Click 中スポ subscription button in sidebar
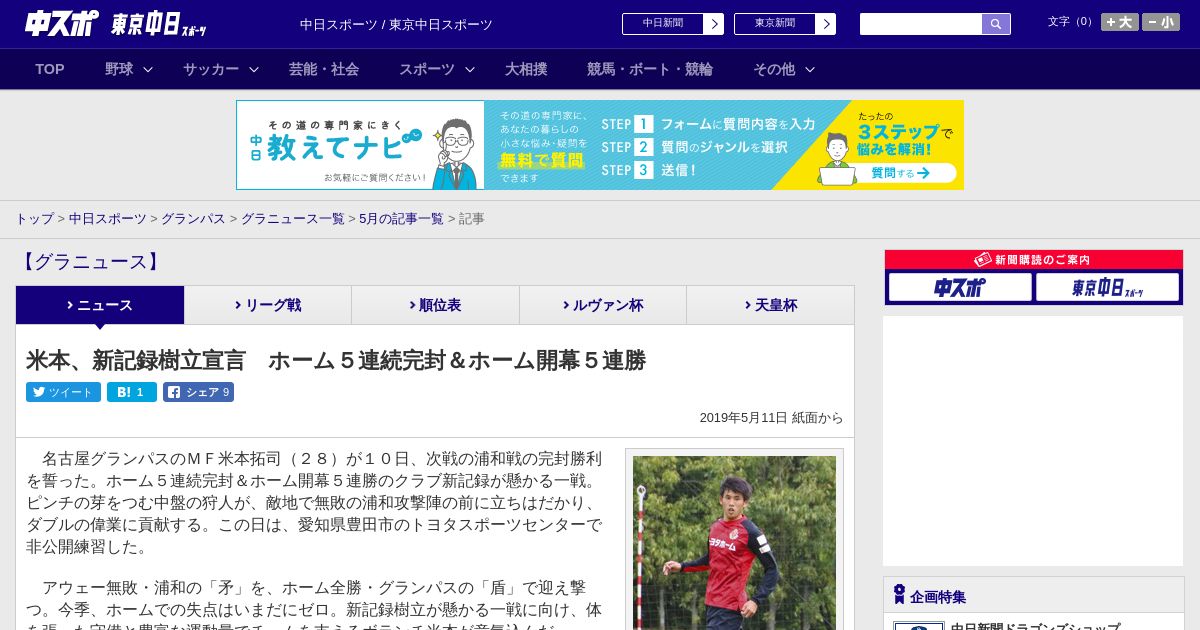Image resolution: width=1200 pixels, height=630 pixels. pyautogui.click(x=960, y=287)
